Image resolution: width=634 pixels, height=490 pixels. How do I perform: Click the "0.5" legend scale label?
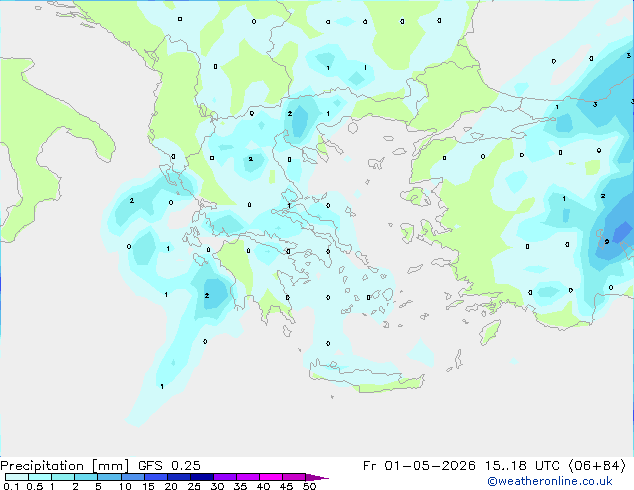35,486
